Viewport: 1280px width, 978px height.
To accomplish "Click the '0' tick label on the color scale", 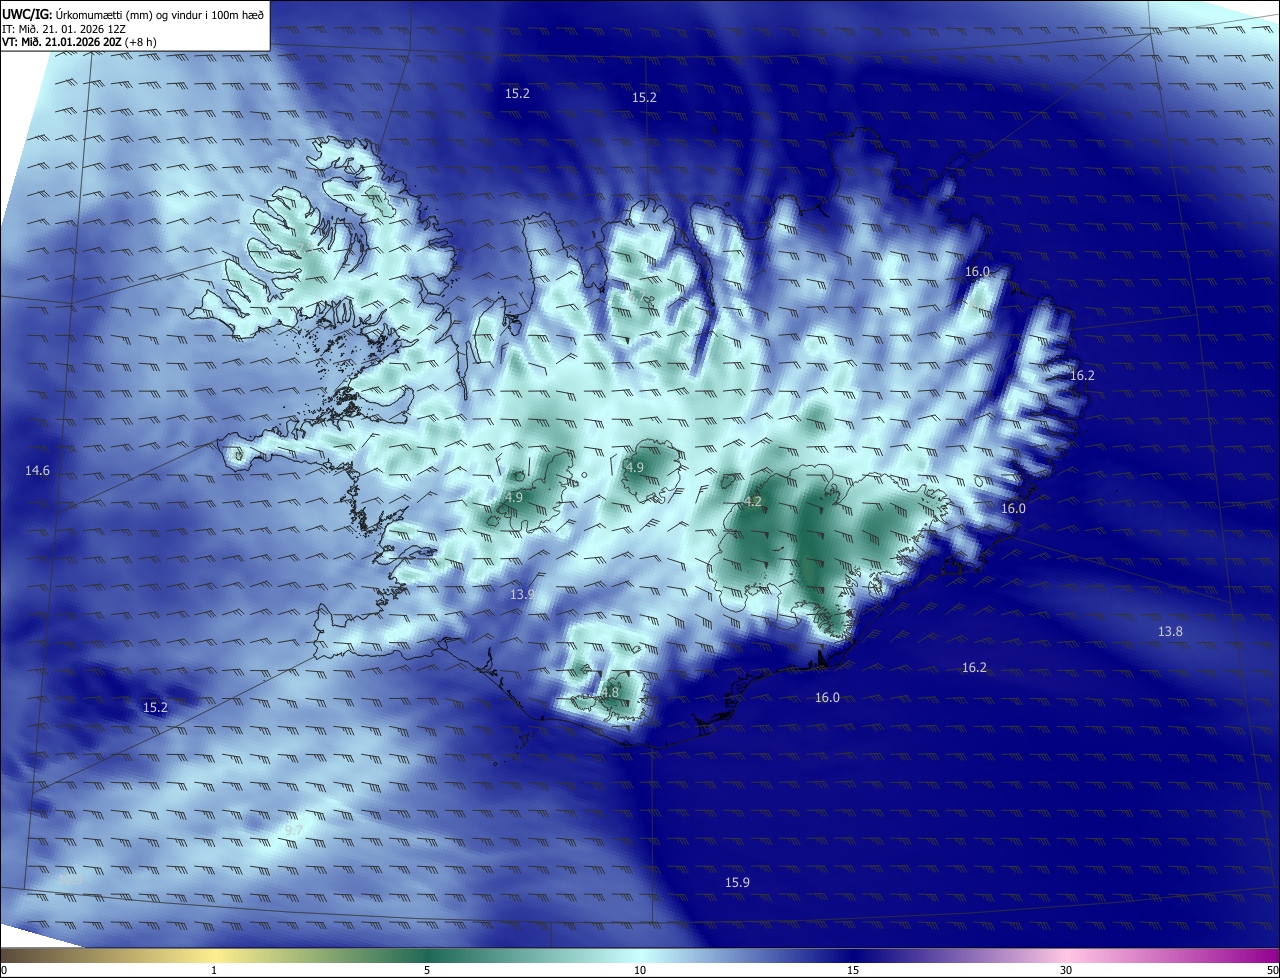I will [x=3, y=970].
